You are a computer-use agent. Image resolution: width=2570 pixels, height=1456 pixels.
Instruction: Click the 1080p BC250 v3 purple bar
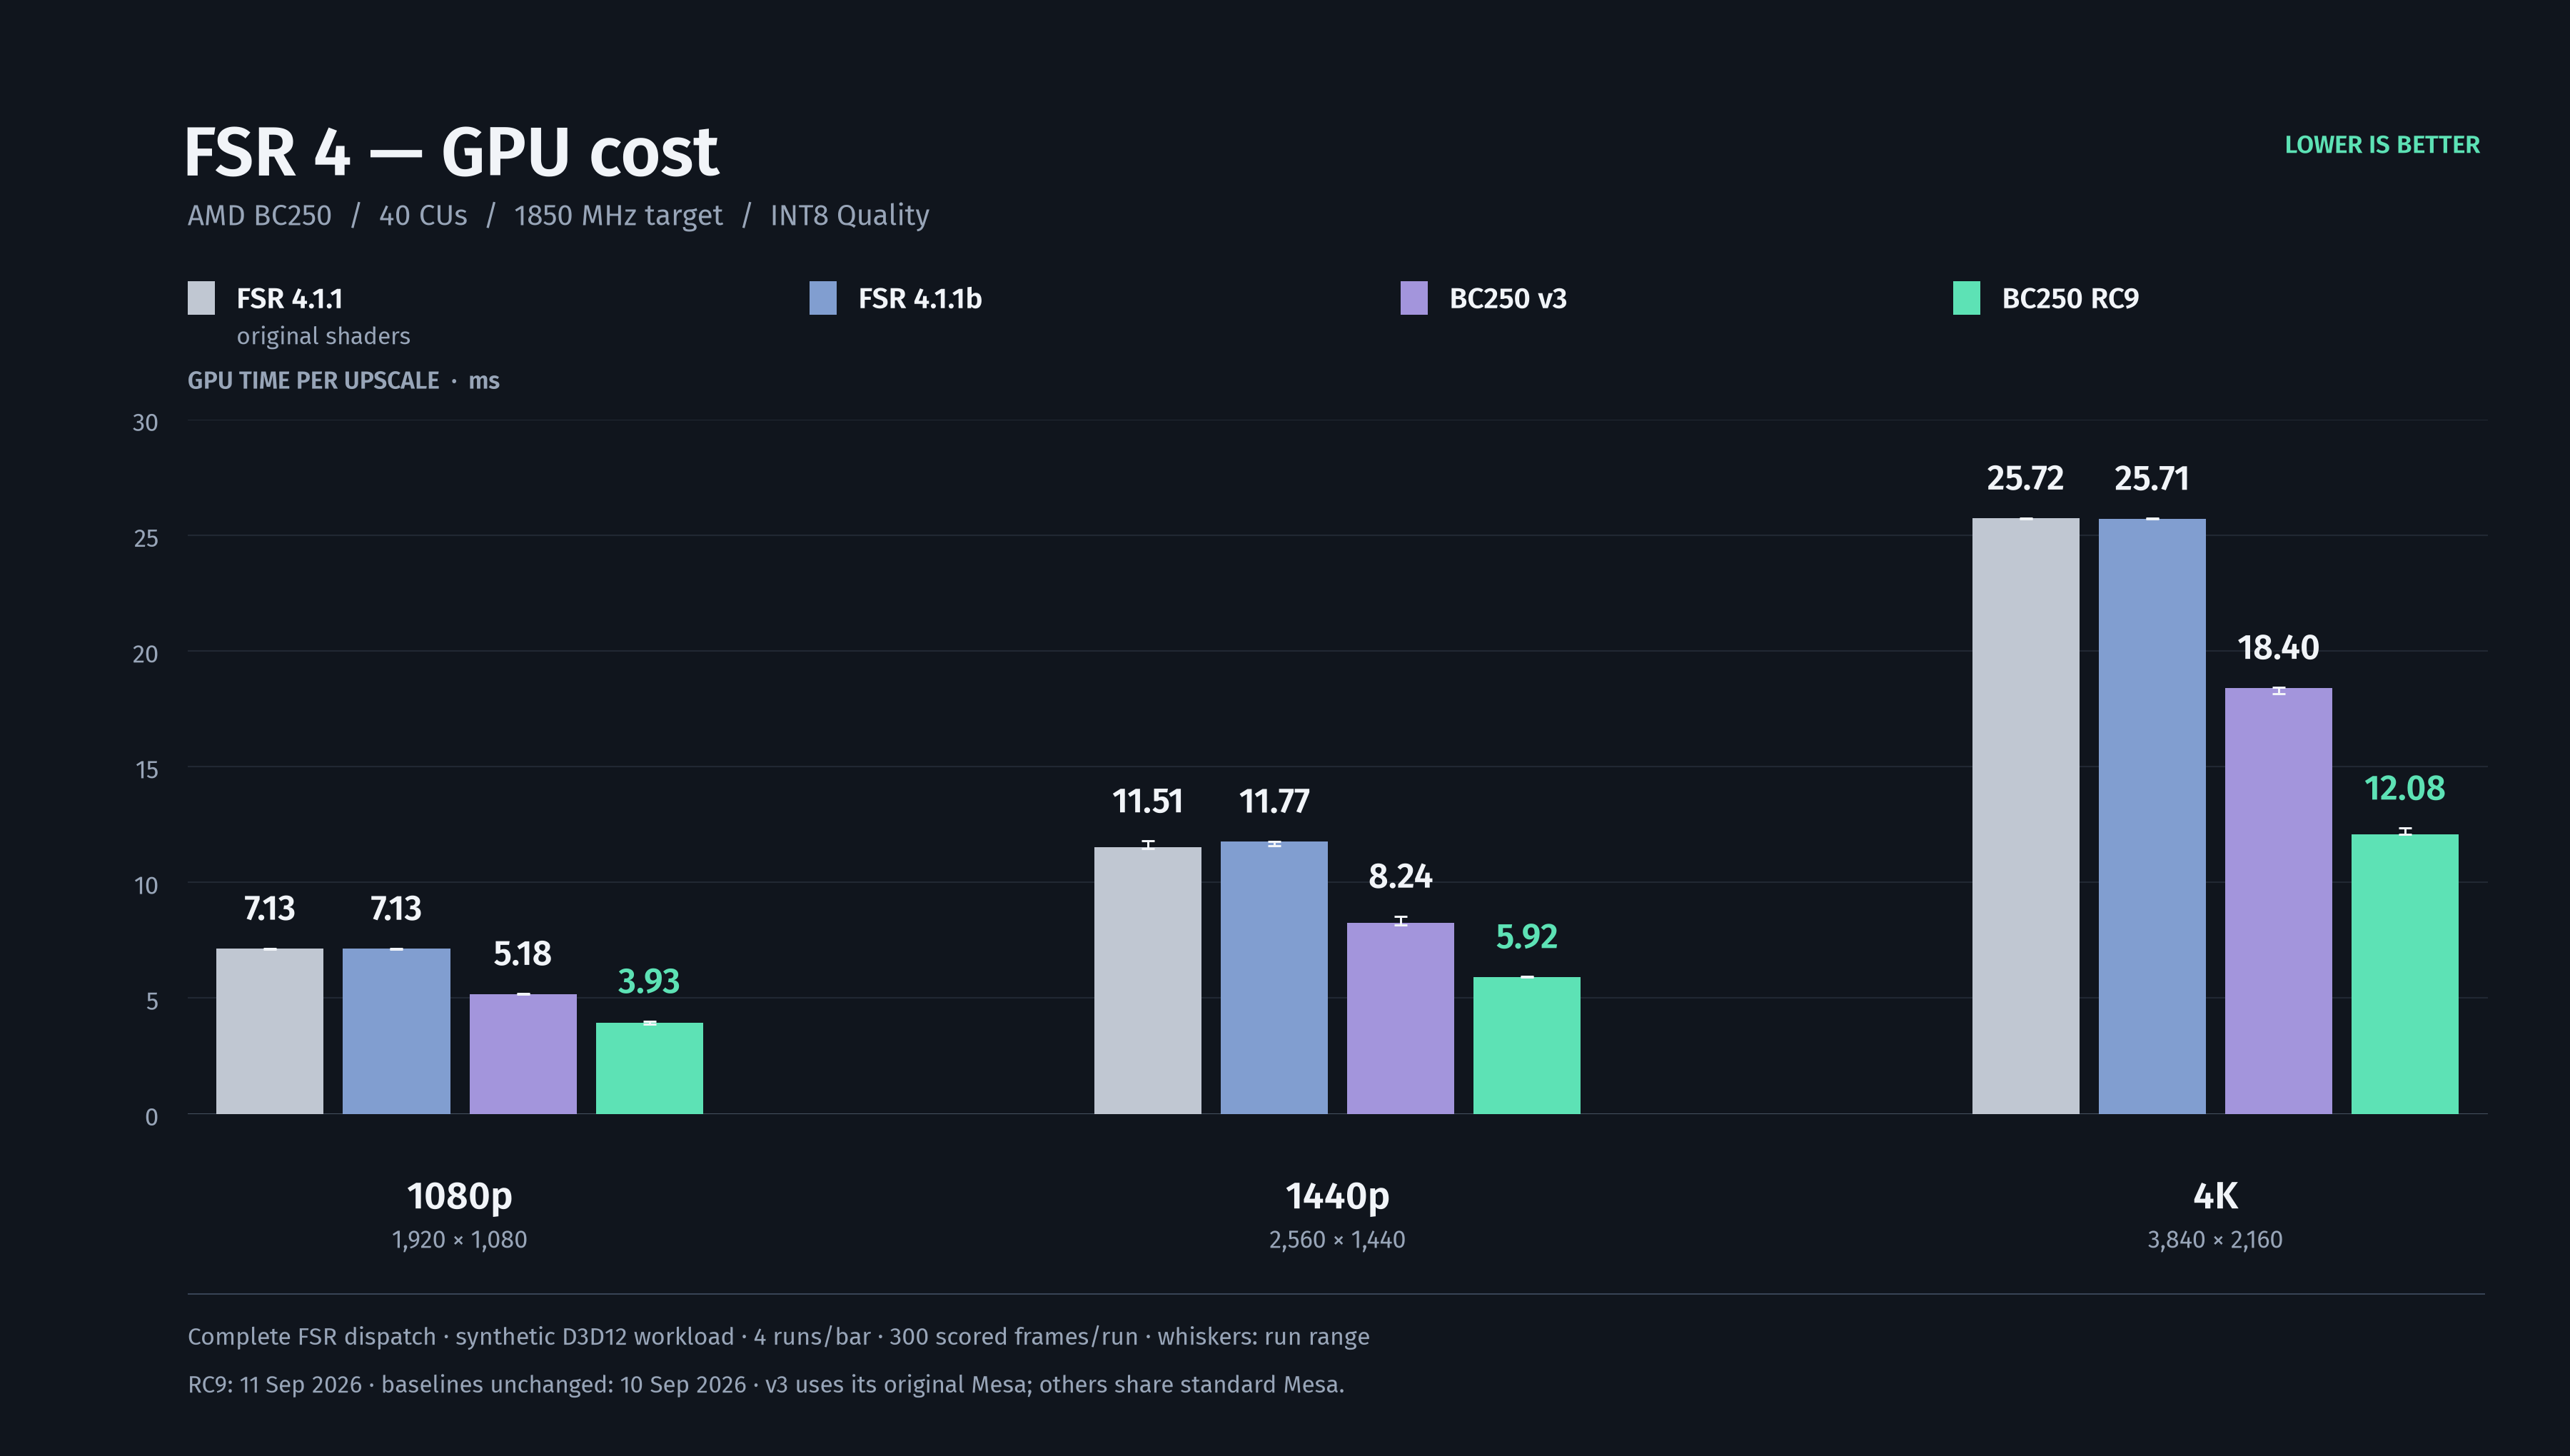tap(523, 1054)
